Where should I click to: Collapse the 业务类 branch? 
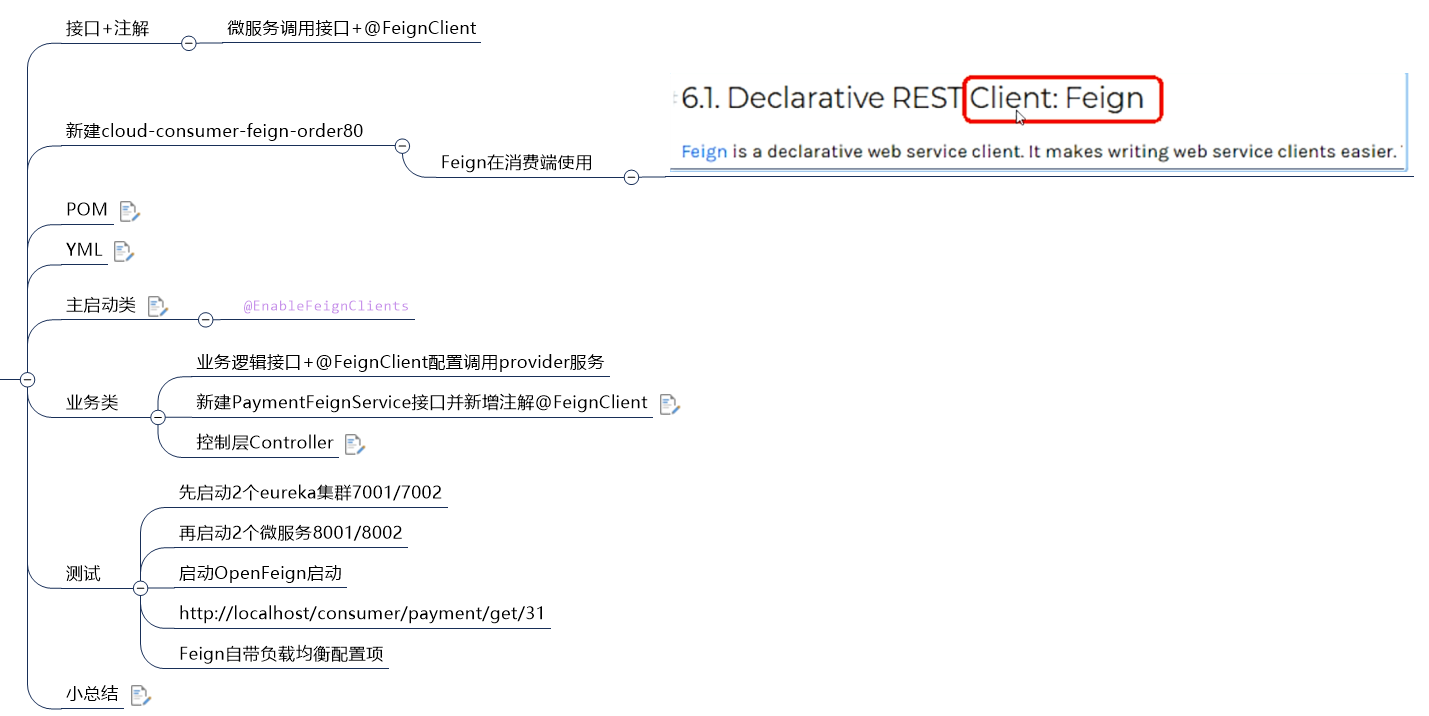click(158, 417)
